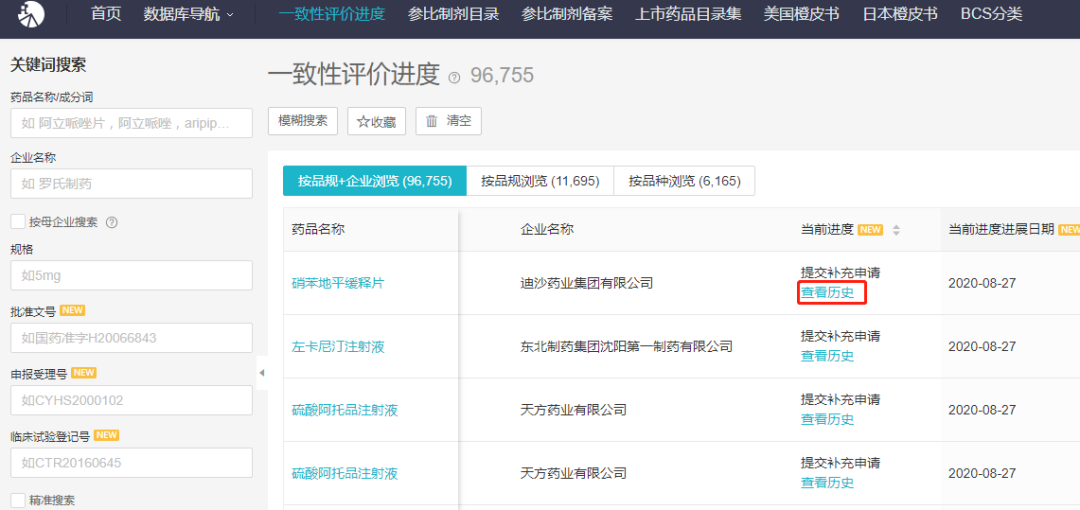View 查看历史 for 硝苯地平缓释片 row

pyautogui.click(x=827, y=292)
